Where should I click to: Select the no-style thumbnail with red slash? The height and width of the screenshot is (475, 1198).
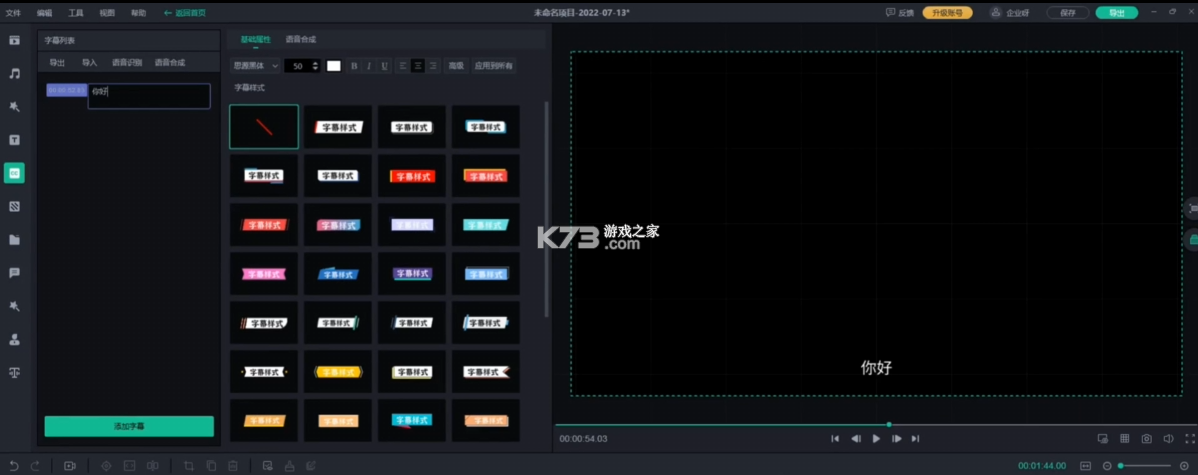pyautogui.click(x=264, y=127)
